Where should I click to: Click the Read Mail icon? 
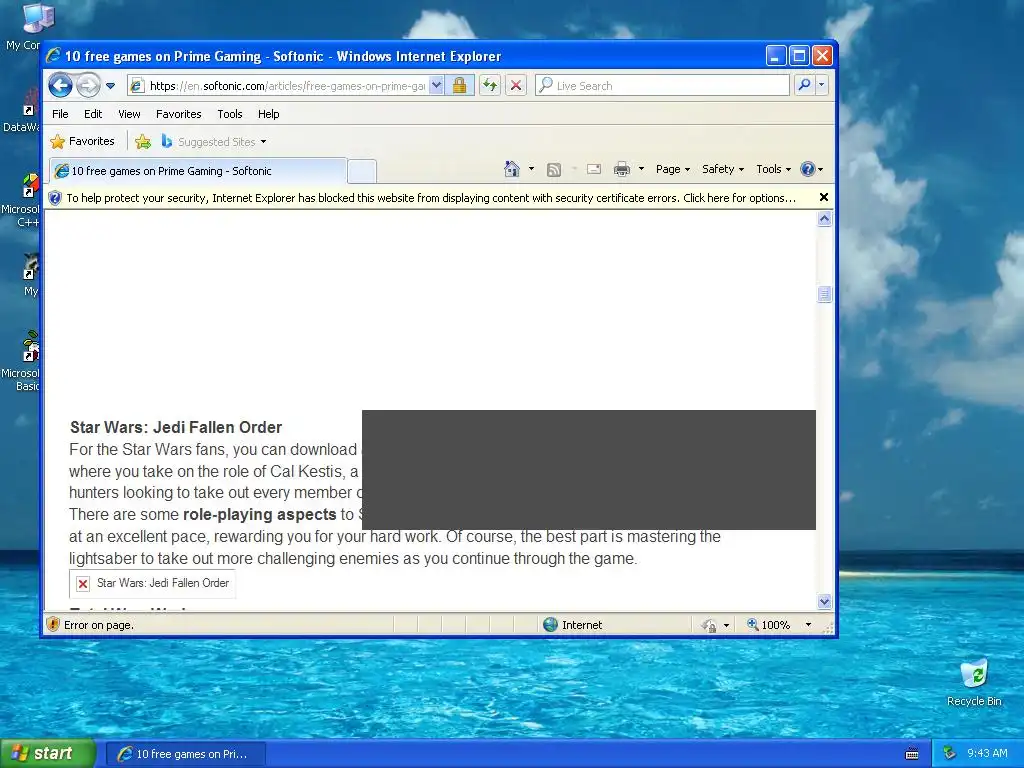tap(594, 169)
